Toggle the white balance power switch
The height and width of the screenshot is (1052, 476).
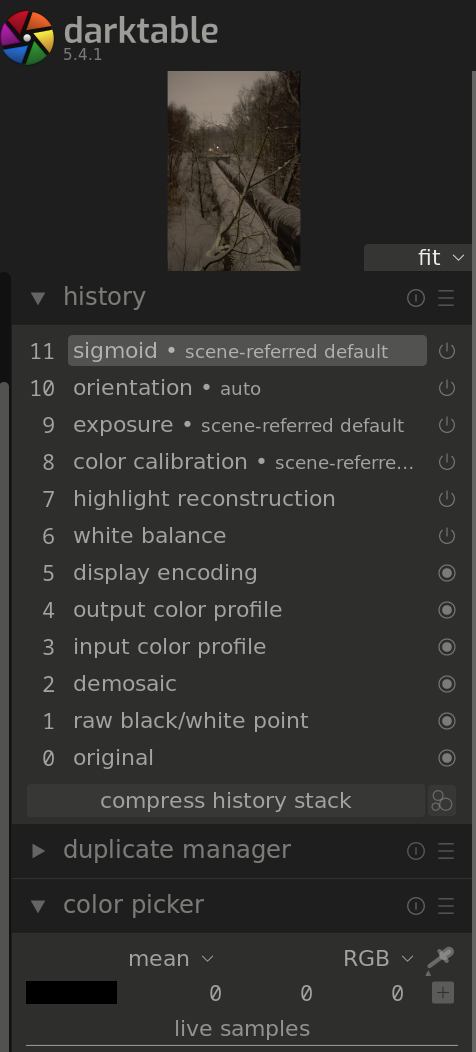[446, 535]
